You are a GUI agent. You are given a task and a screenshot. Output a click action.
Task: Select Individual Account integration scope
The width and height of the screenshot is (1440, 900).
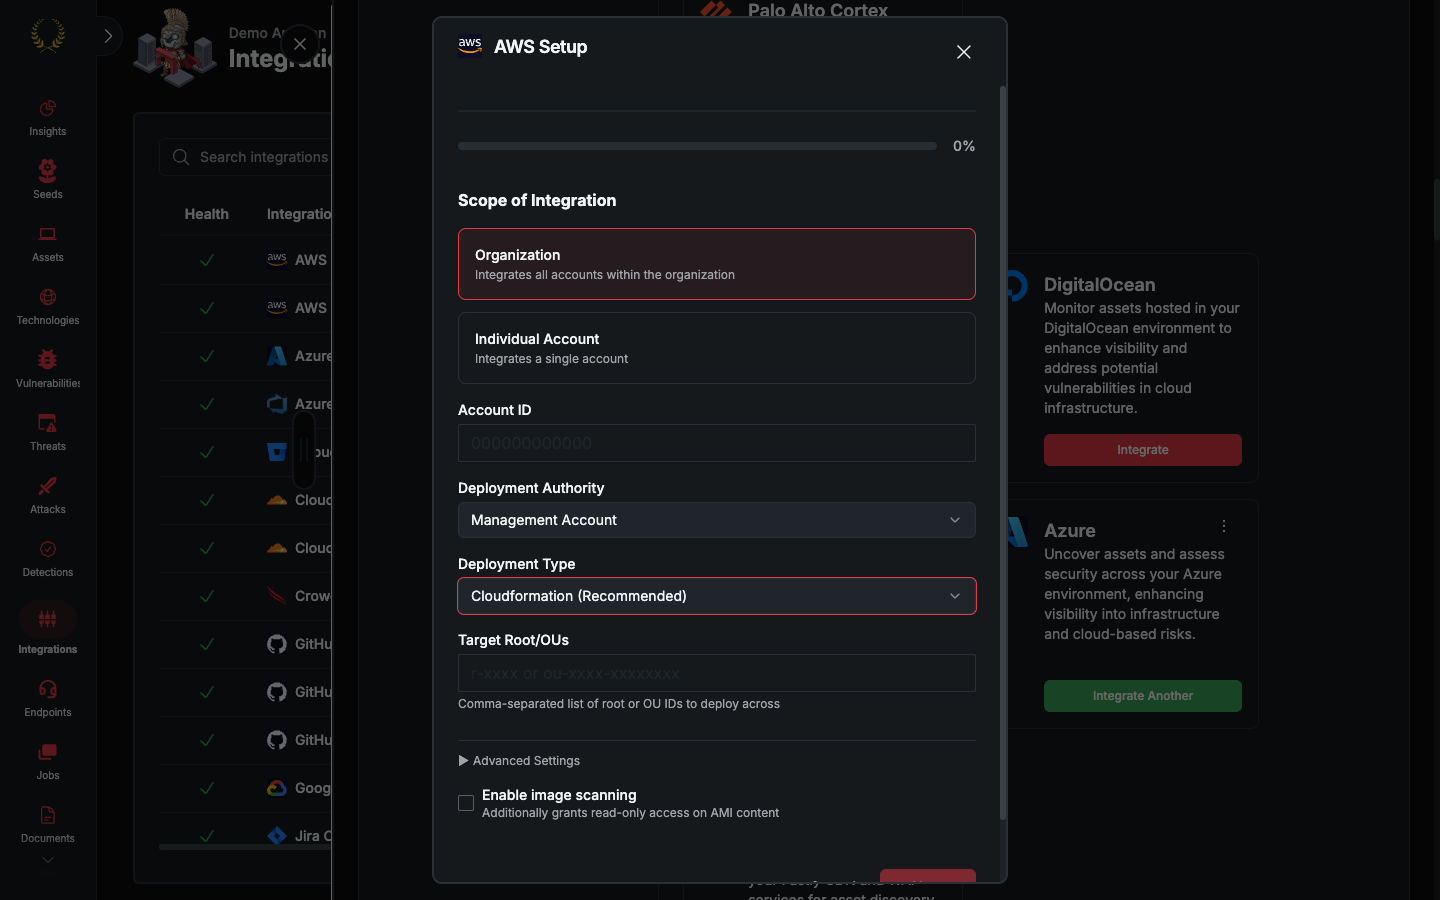tap(716, 348)
